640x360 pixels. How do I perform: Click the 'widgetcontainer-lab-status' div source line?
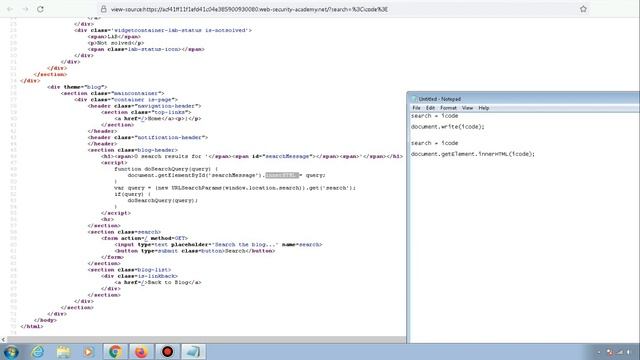click(163, 30)
